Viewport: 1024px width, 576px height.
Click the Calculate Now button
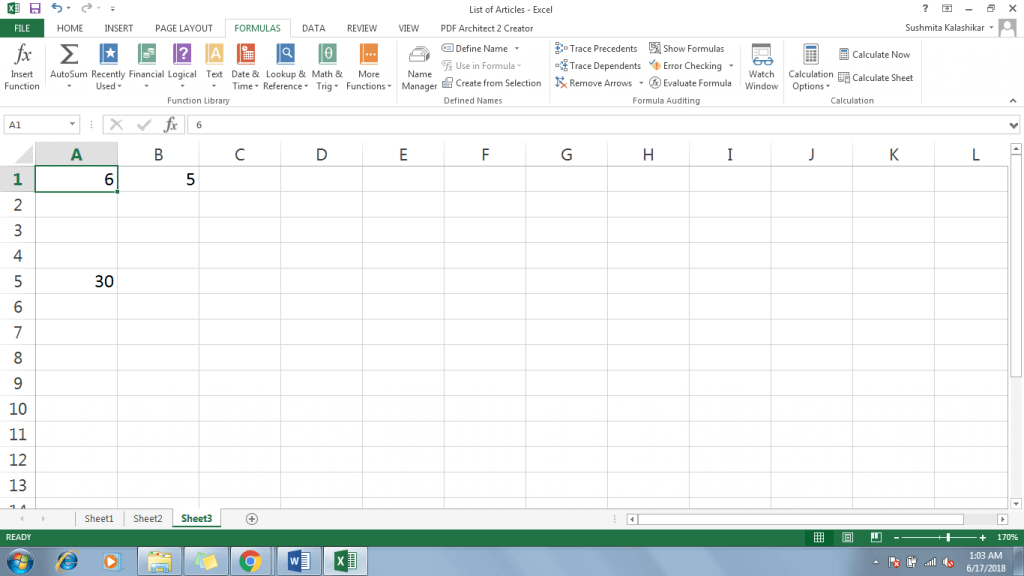pyautogui.click(x=875, y=54)
